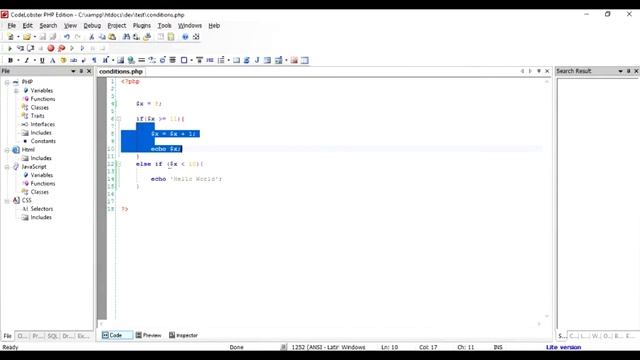Click the Lite version link

click(x=563, y=347)
